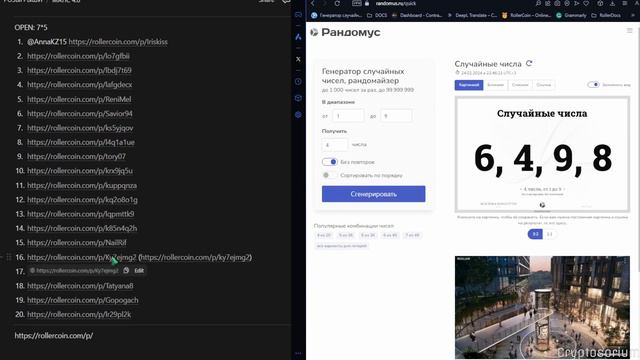Click the sidebar clock history icon
Viewport: 640px width, 360px height.
(x=298, y=82)
